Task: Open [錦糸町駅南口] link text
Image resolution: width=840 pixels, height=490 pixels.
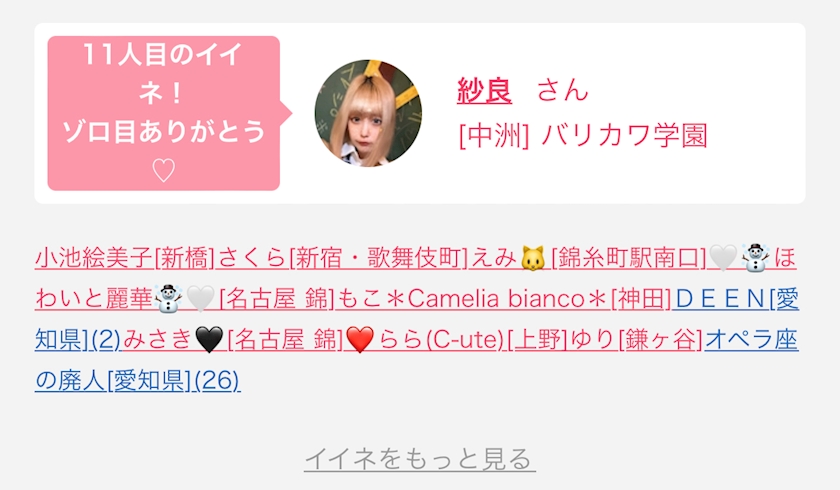Action: 629,258
